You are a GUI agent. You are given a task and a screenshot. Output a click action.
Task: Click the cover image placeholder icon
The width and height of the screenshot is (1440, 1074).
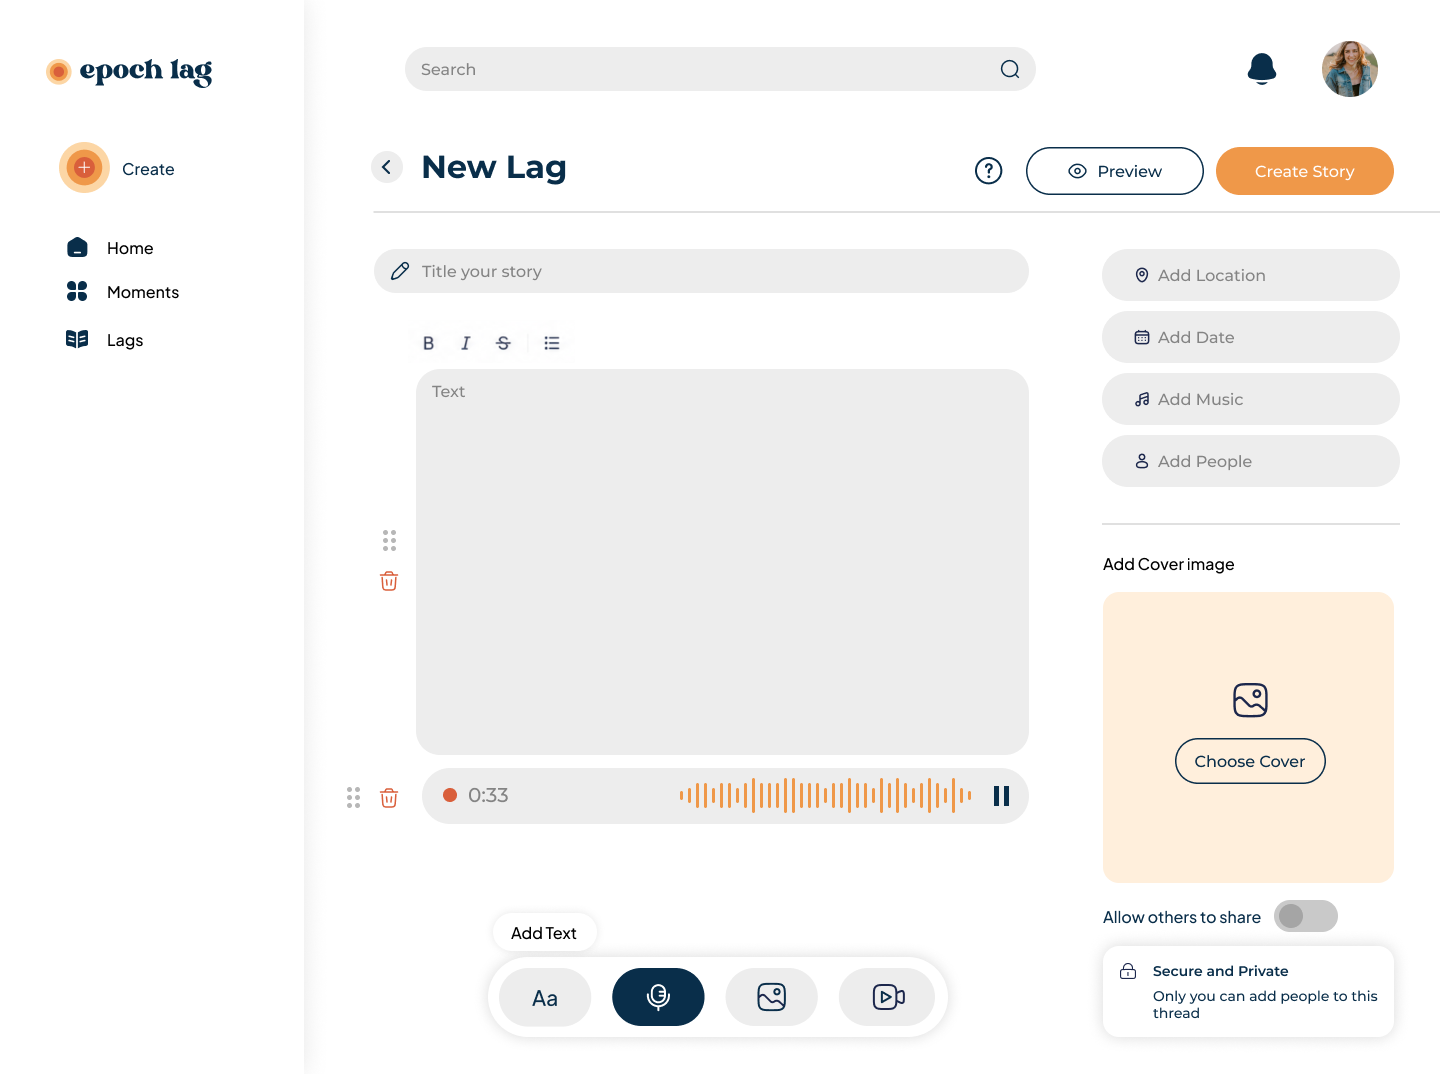click(x=1250, y=700)
